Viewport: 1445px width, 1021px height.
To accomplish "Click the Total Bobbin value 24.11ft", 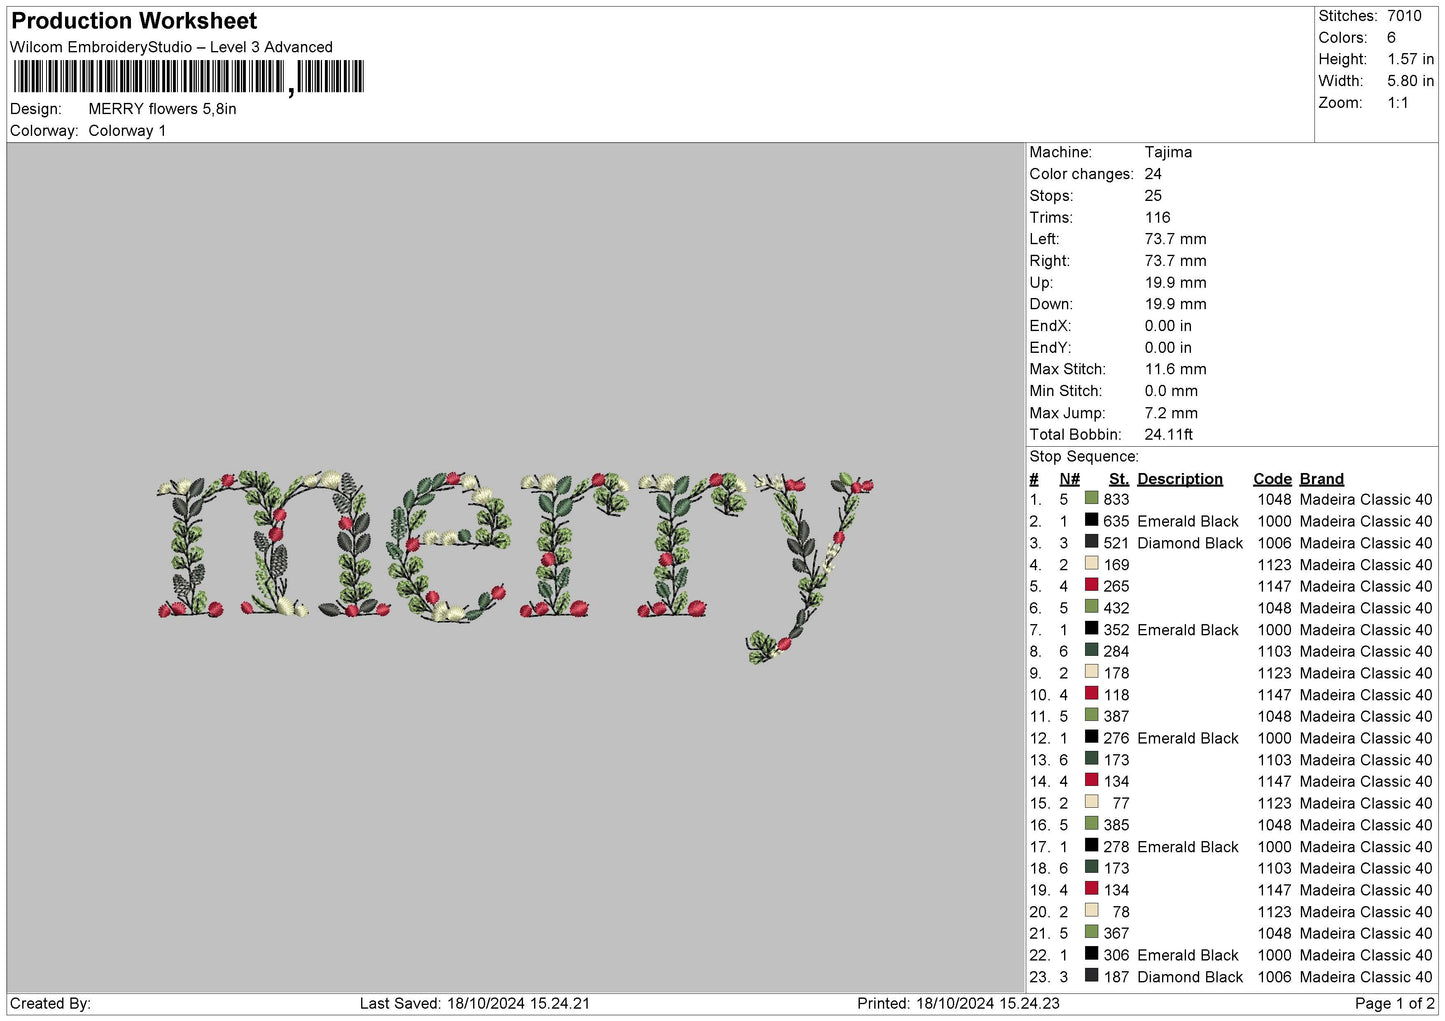I will [x=1169, y=435].
